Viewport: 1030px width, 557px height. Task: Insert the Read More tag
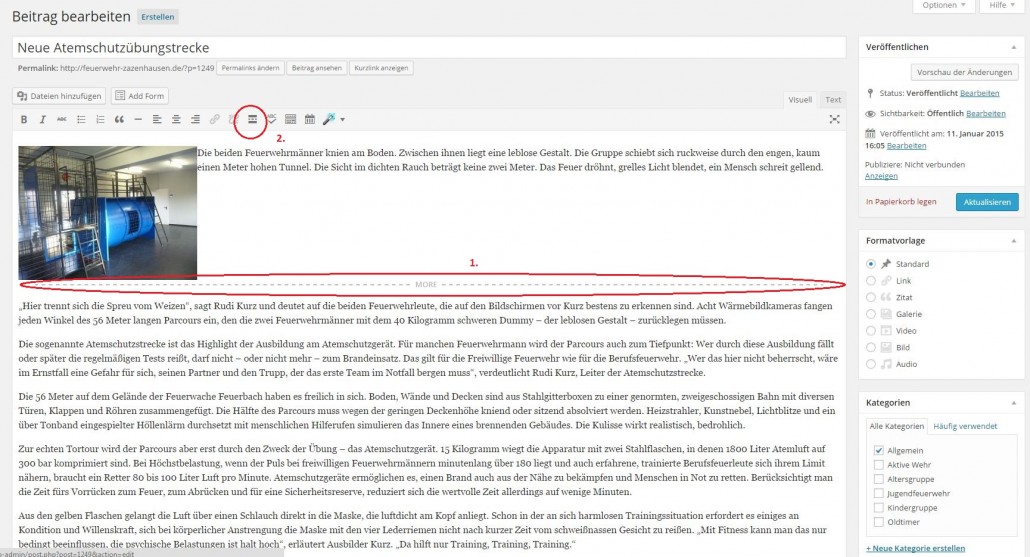252,119
